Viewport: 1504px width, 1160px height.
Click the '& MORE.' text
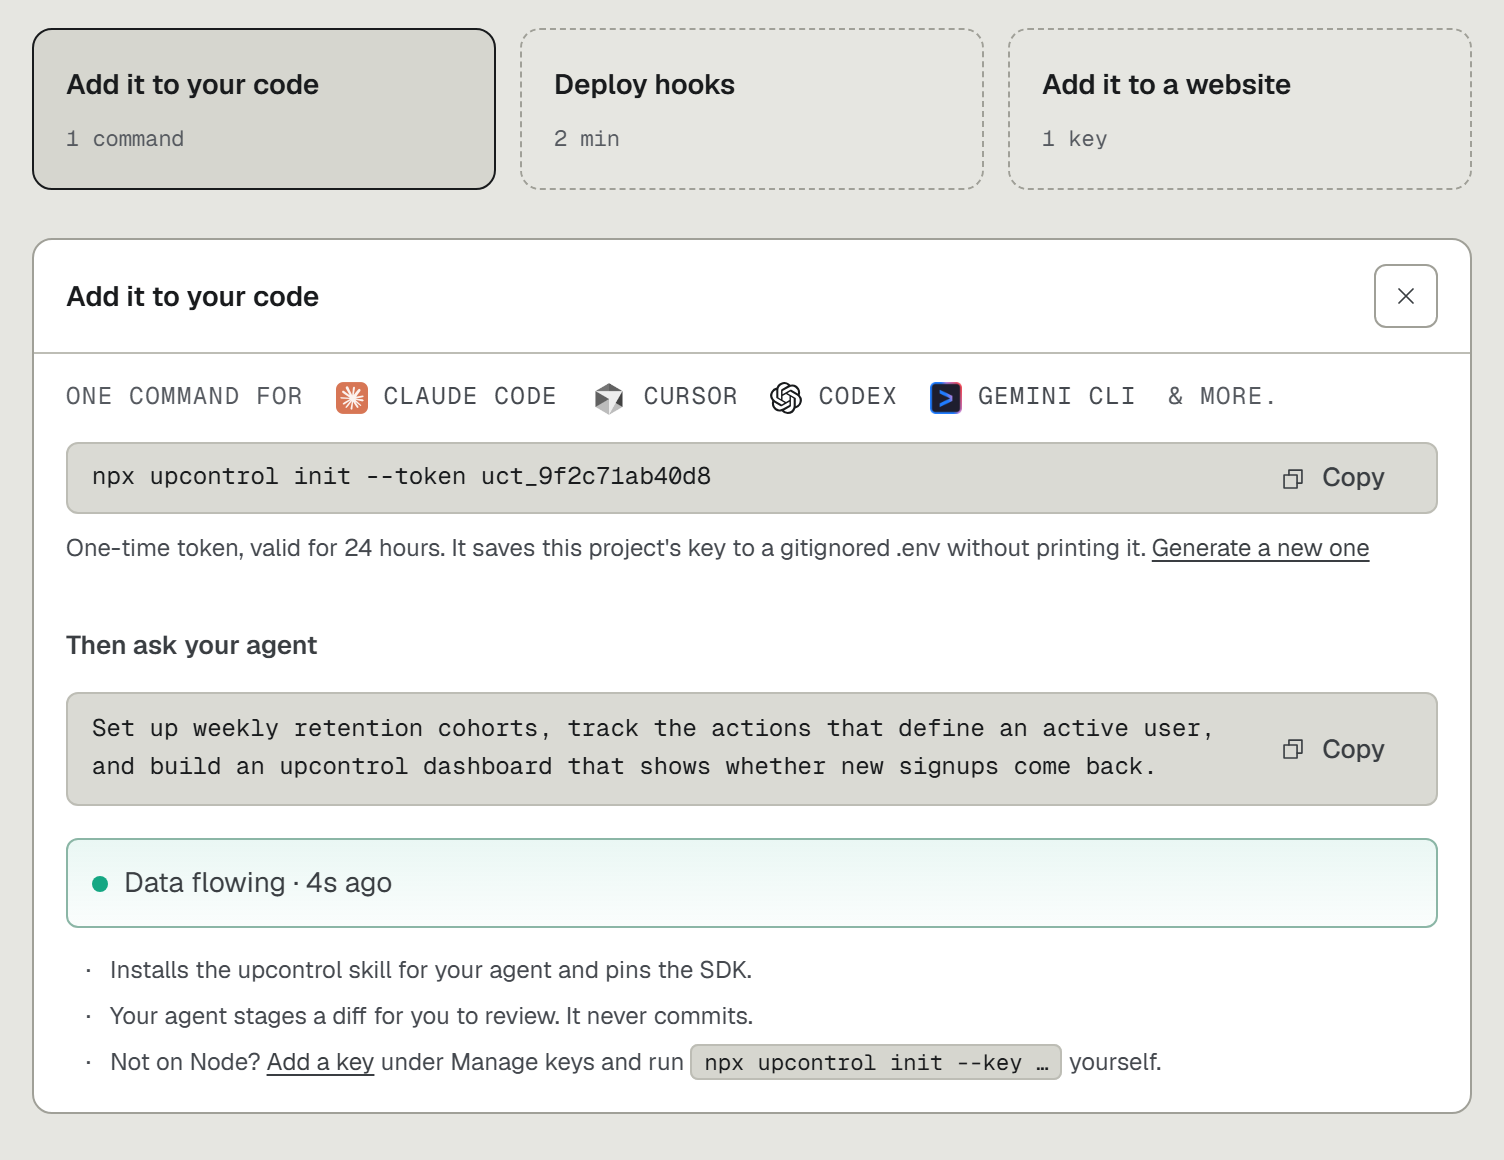[1222, 397]
